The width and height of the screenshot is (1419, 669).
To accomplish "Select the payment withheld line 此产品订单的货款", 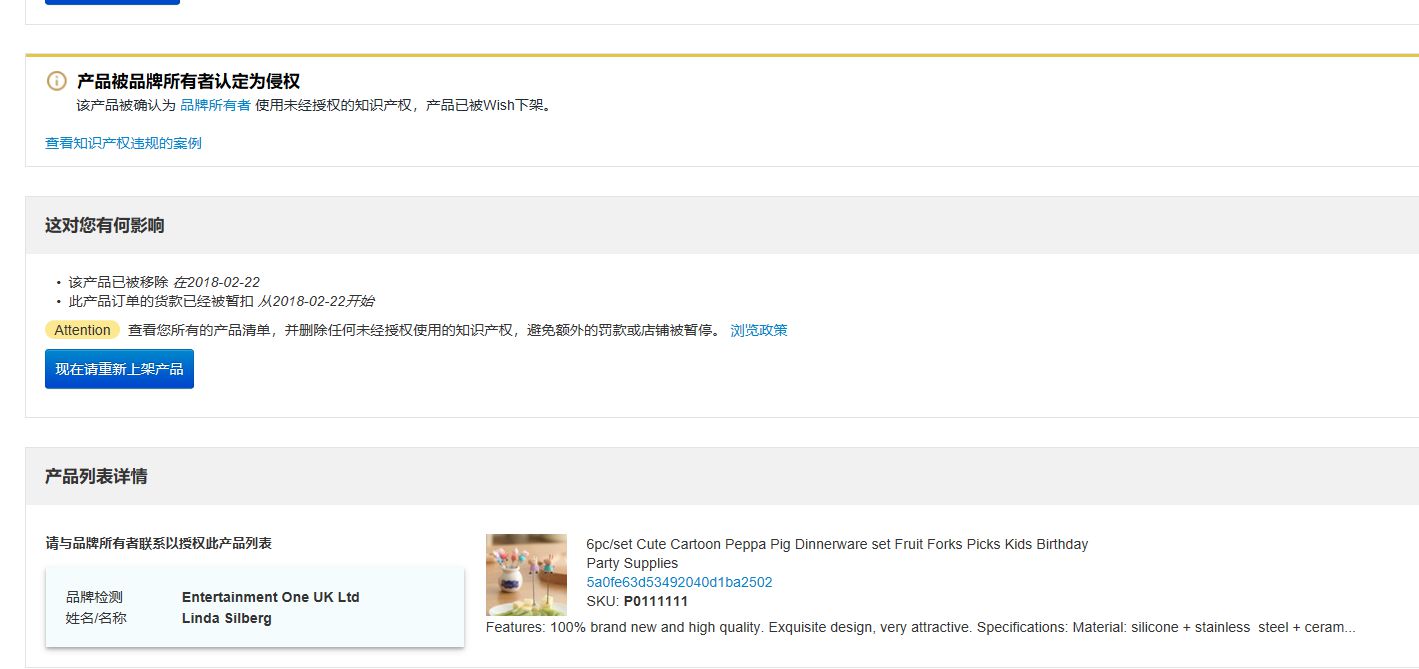I will click(x=221, y=301).
